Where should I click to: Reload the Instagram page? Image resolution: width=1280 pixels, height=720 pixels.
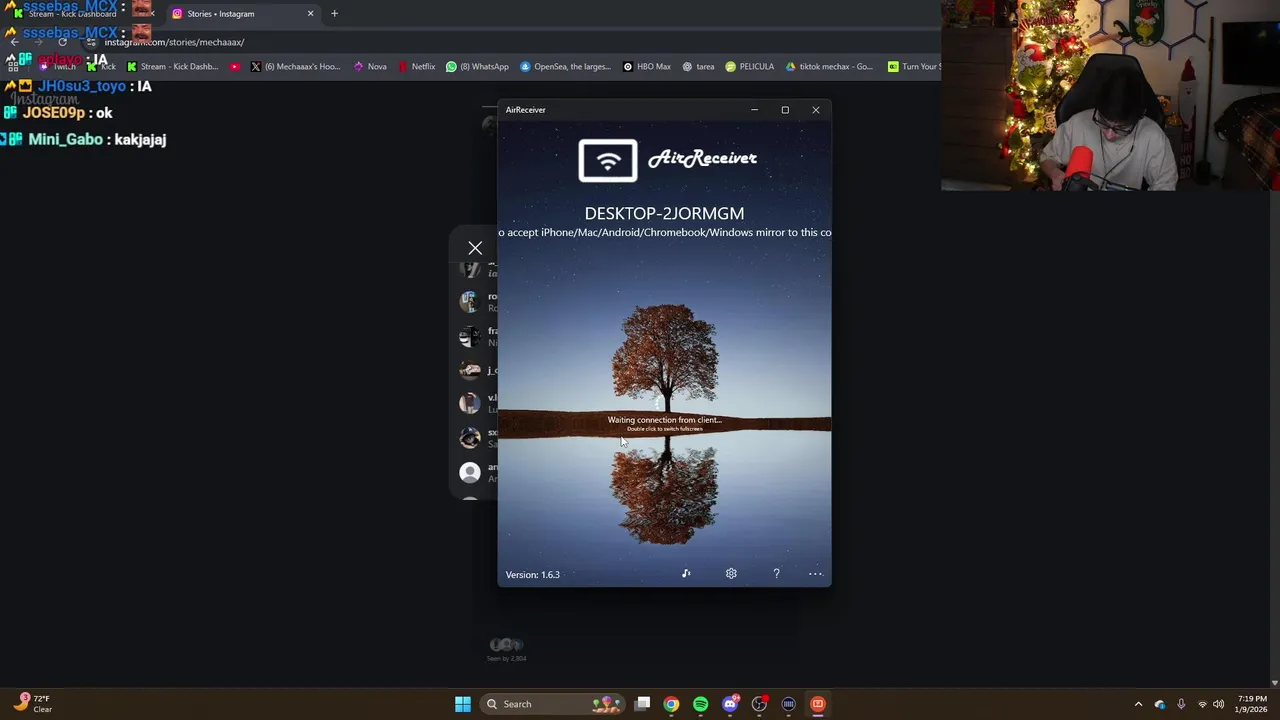click(x=62, y=42)
